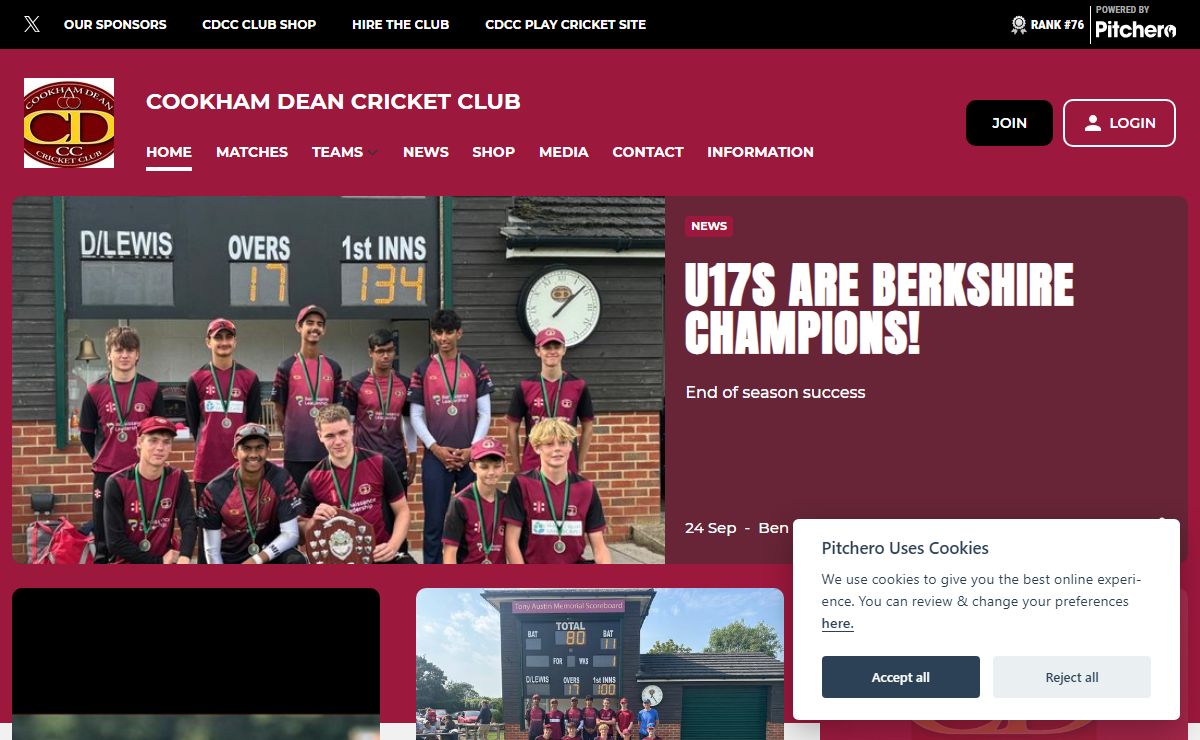
Task: Click the Cookham Dean club crest logo
Action: [69, 123]
